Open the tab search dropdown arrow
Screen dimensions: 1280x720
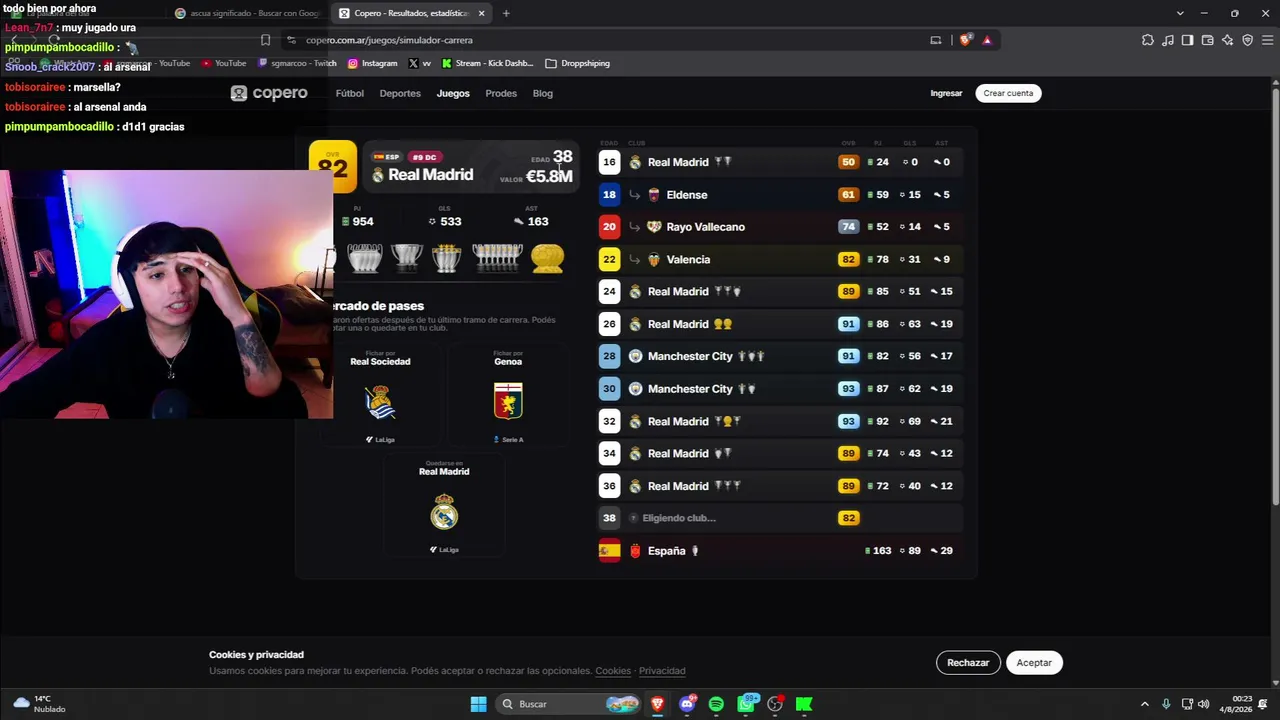(1180, 13)
